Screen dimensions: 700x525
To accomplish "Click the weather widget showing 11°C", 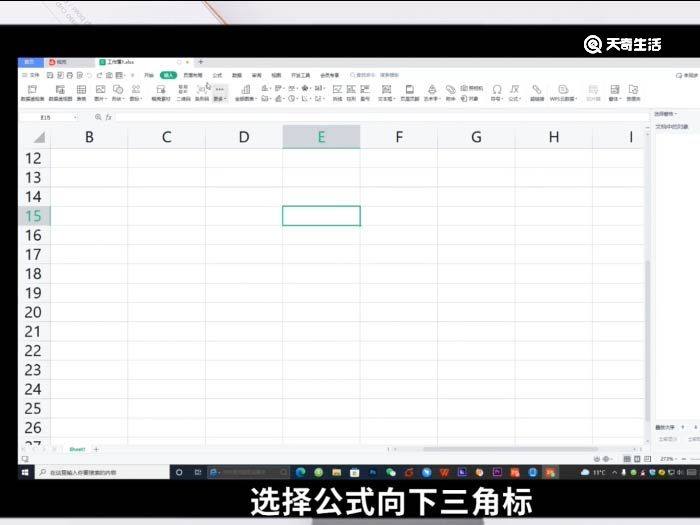I will pyautogui.click(x=593, y=472).
